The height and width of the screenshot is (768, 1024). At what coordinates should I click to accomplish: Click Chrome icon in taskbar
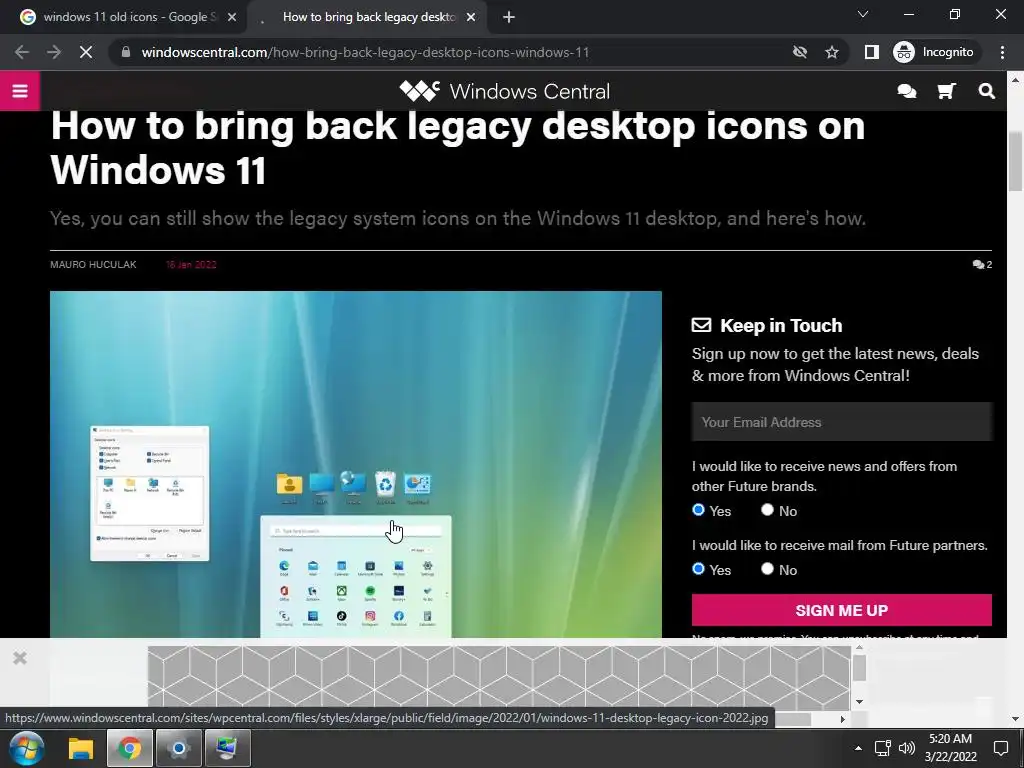pyautogui.click(x=129, y=748)
